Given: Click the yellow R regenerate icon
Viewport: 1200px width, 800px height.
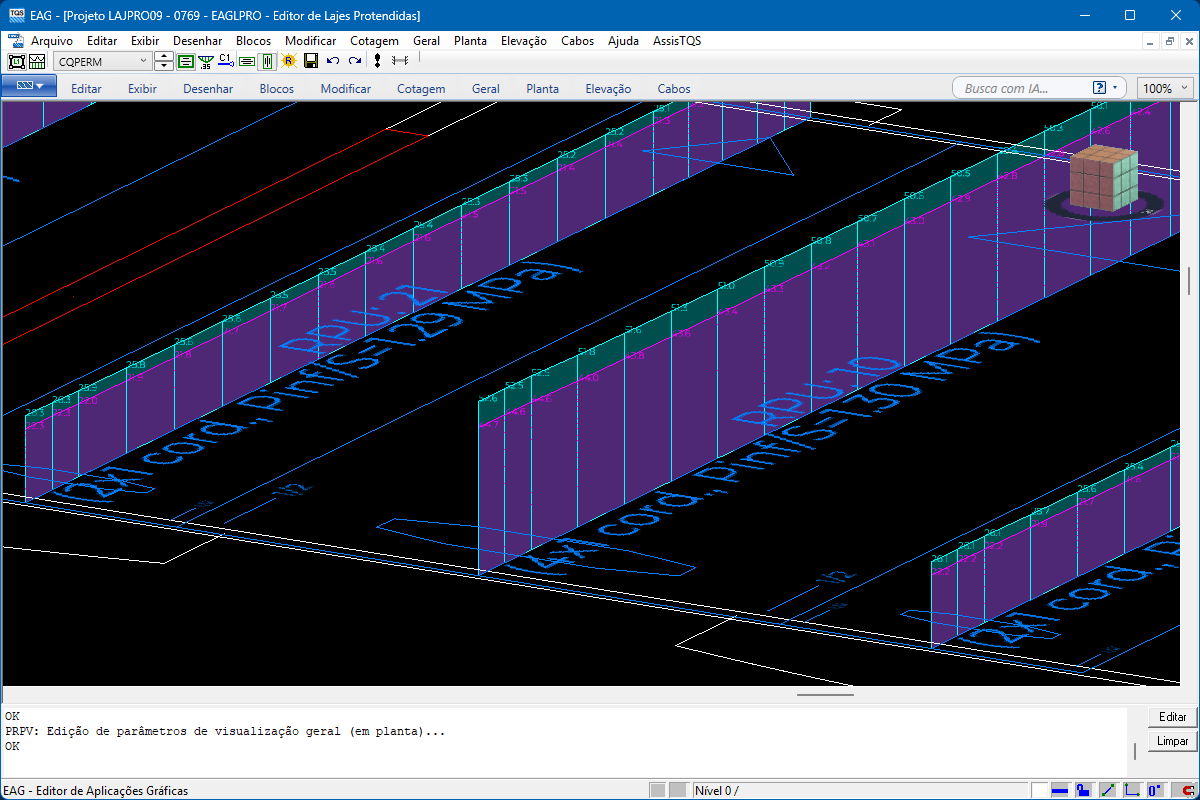Looking at the screenshot, I should (289, 61).
